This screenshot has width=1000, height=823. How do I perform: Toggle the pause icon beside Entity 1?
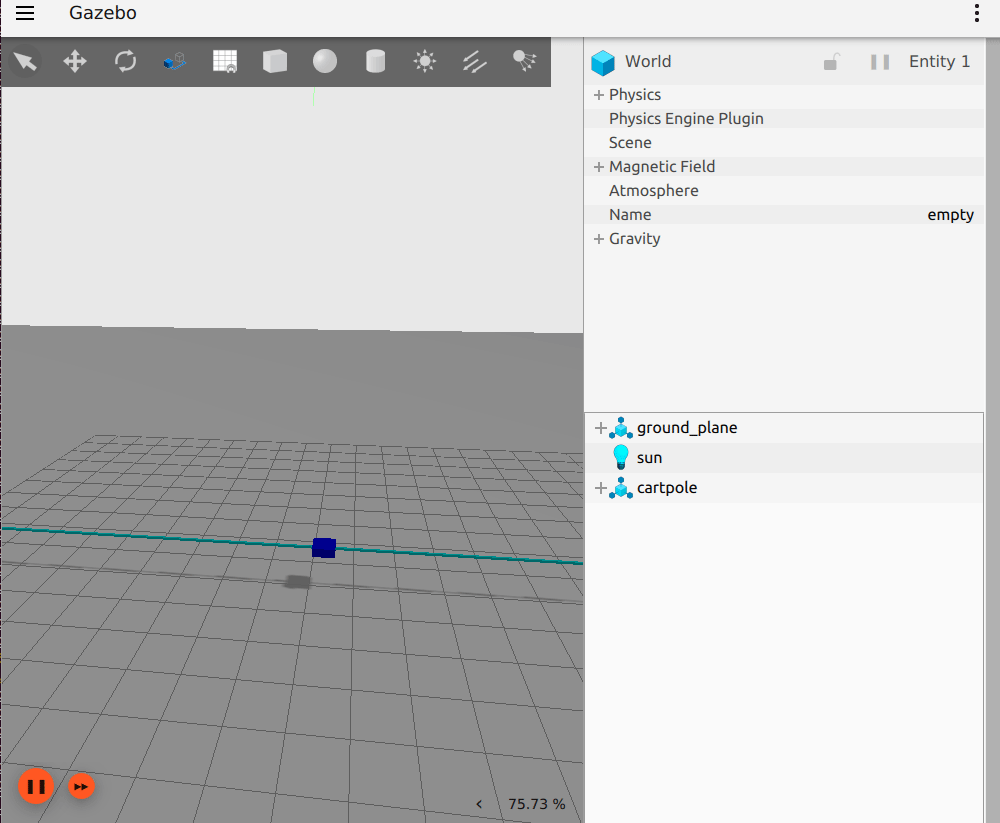(x=879, y=61)
